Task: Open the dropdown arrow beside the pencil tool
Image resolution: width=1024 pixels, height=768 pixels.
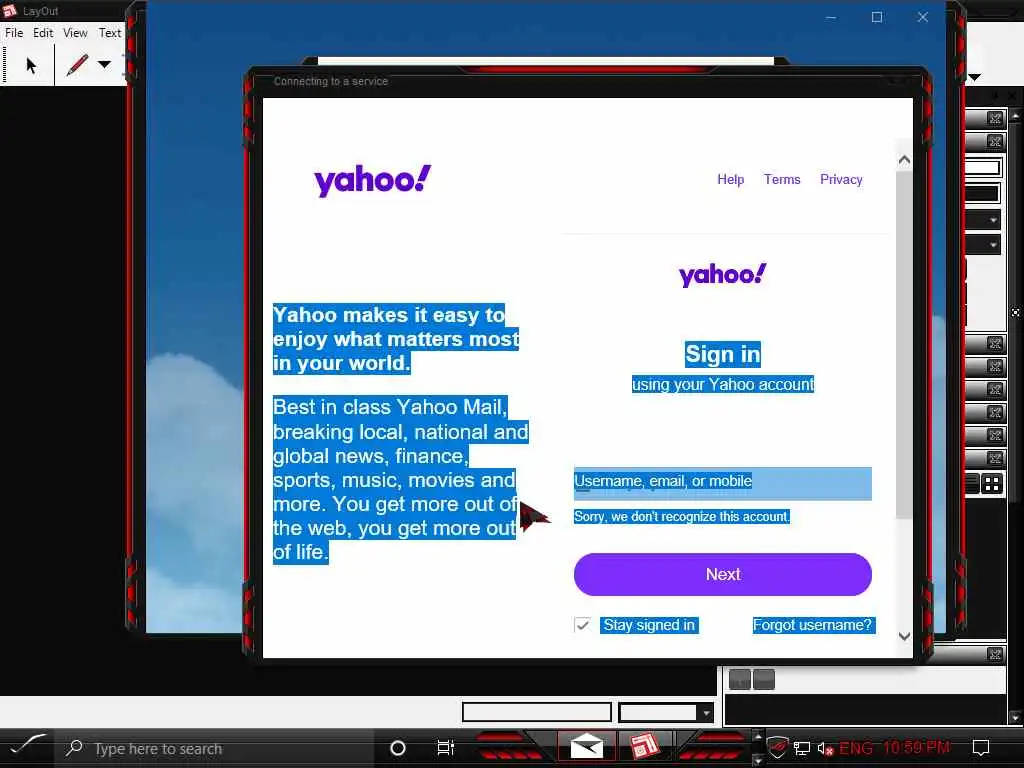Action: click(x=104, y=64)
